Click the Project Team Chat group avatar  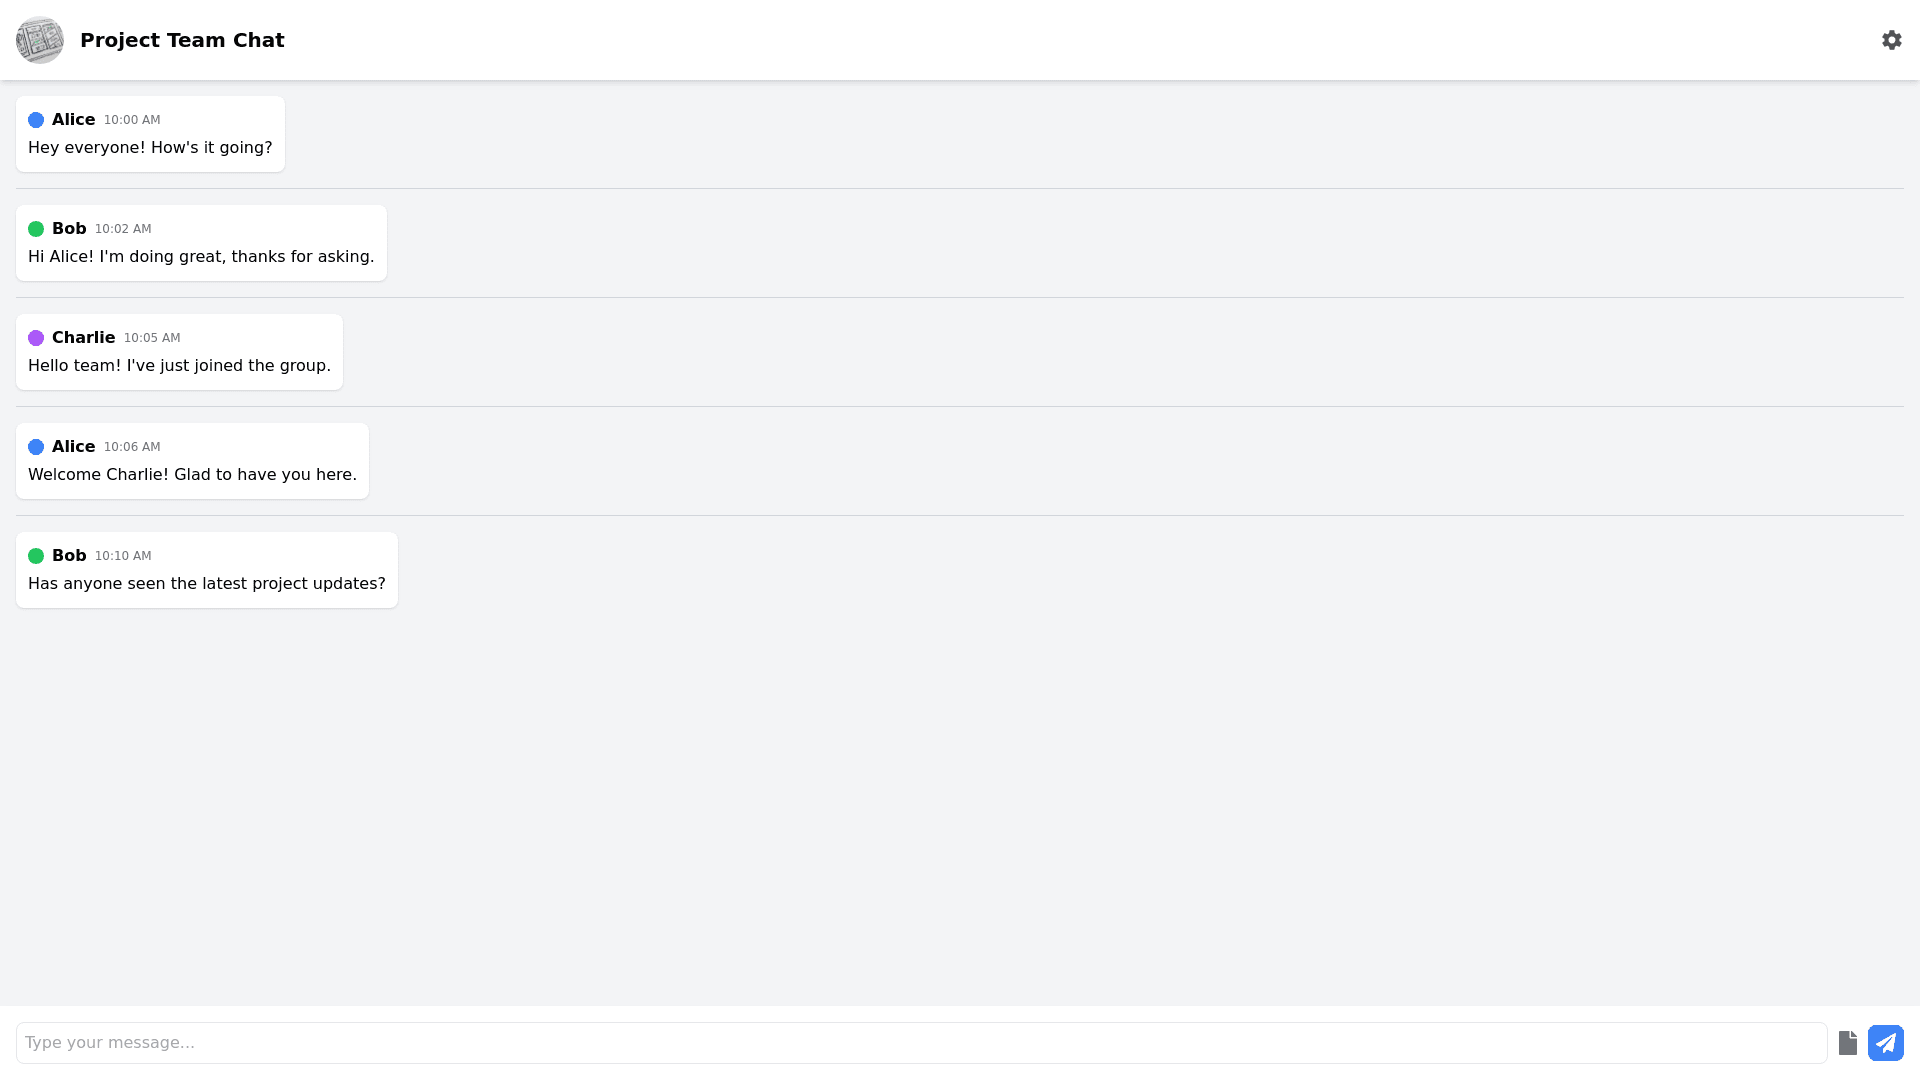[40, 40]
